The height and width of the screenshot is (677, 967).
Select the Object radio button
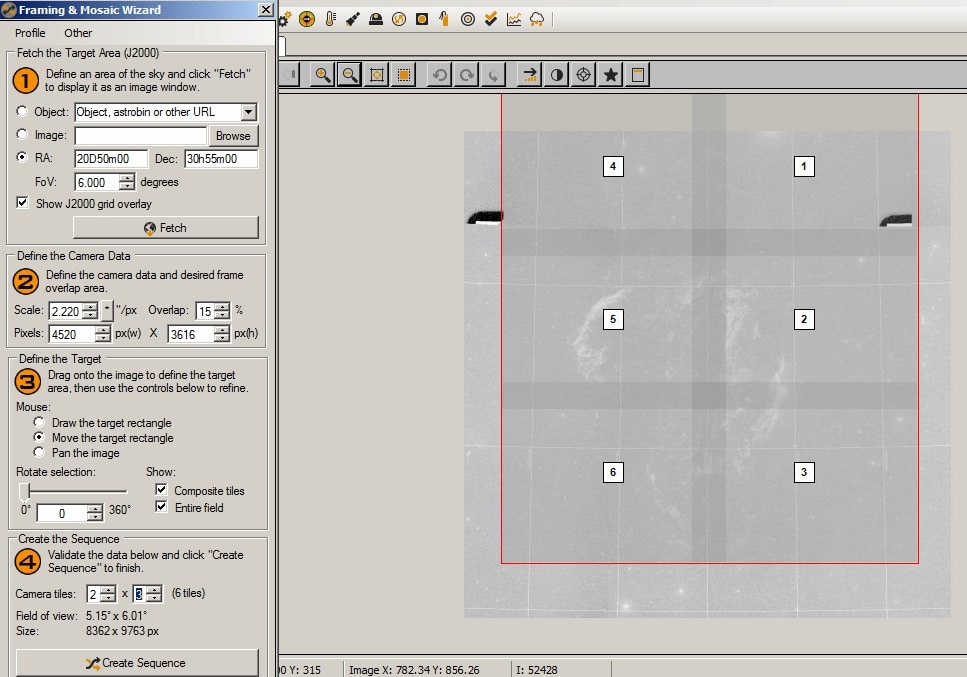point(22,111)
